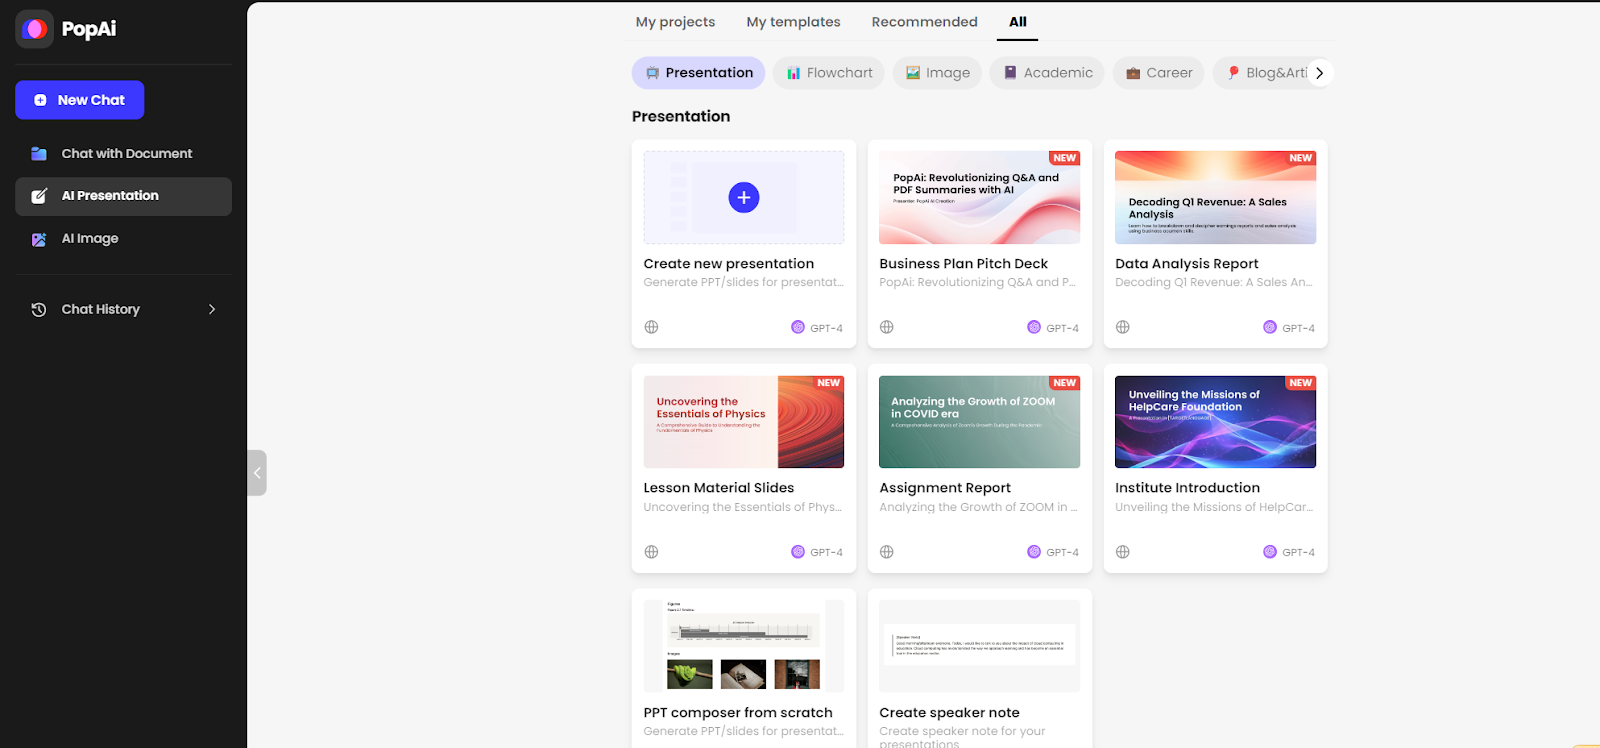Select the Flowchart category chip
This screenshot has width=1600, height=748.
tap(829, 73)
